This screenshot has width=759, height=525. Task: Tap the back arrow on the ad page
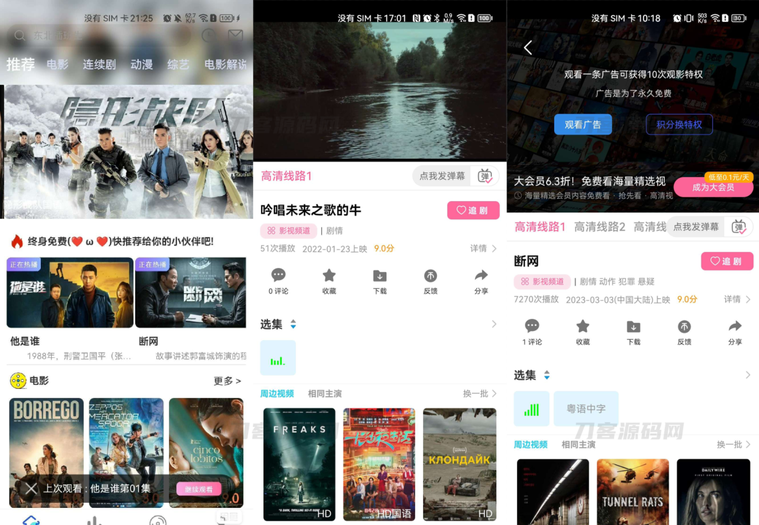click(528, 48)
